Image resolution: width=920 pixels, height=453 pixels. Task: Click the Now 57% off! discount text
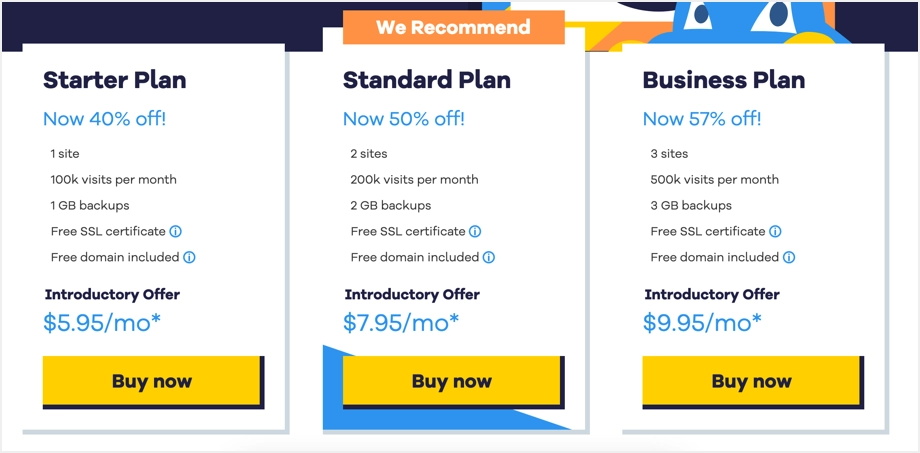pos(702,119)
